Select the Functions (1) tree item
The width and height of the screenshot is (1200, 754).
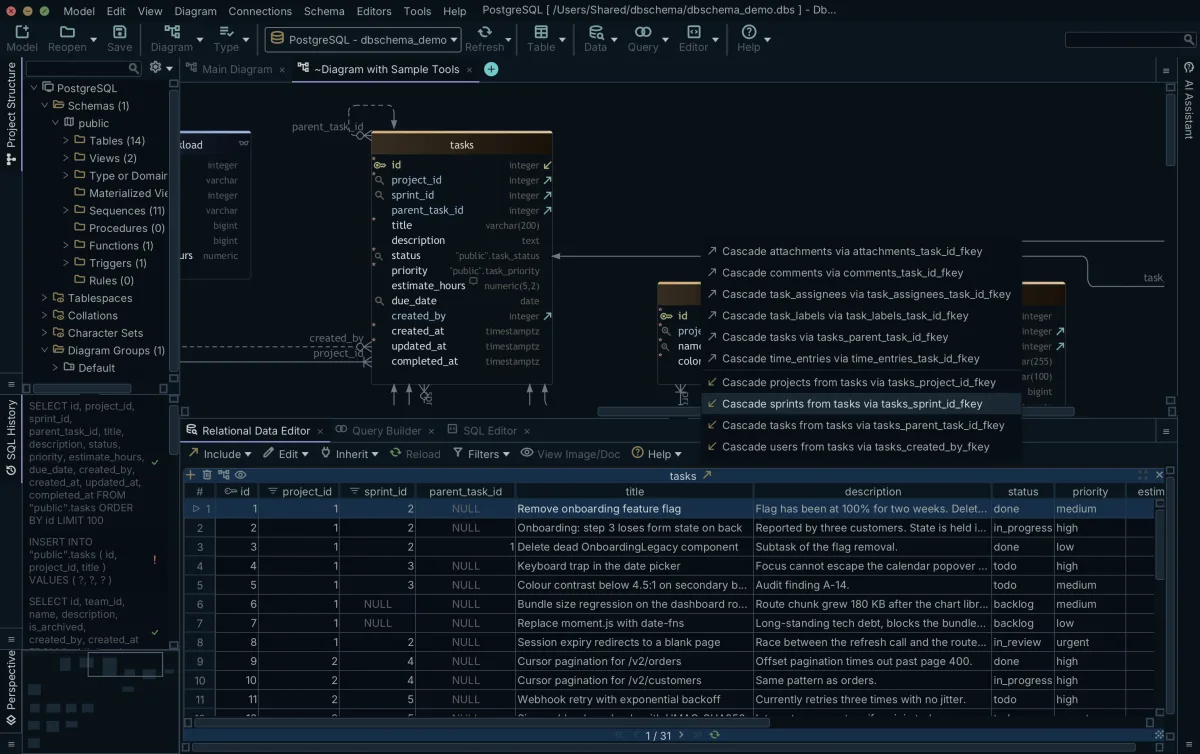[120, 246]
